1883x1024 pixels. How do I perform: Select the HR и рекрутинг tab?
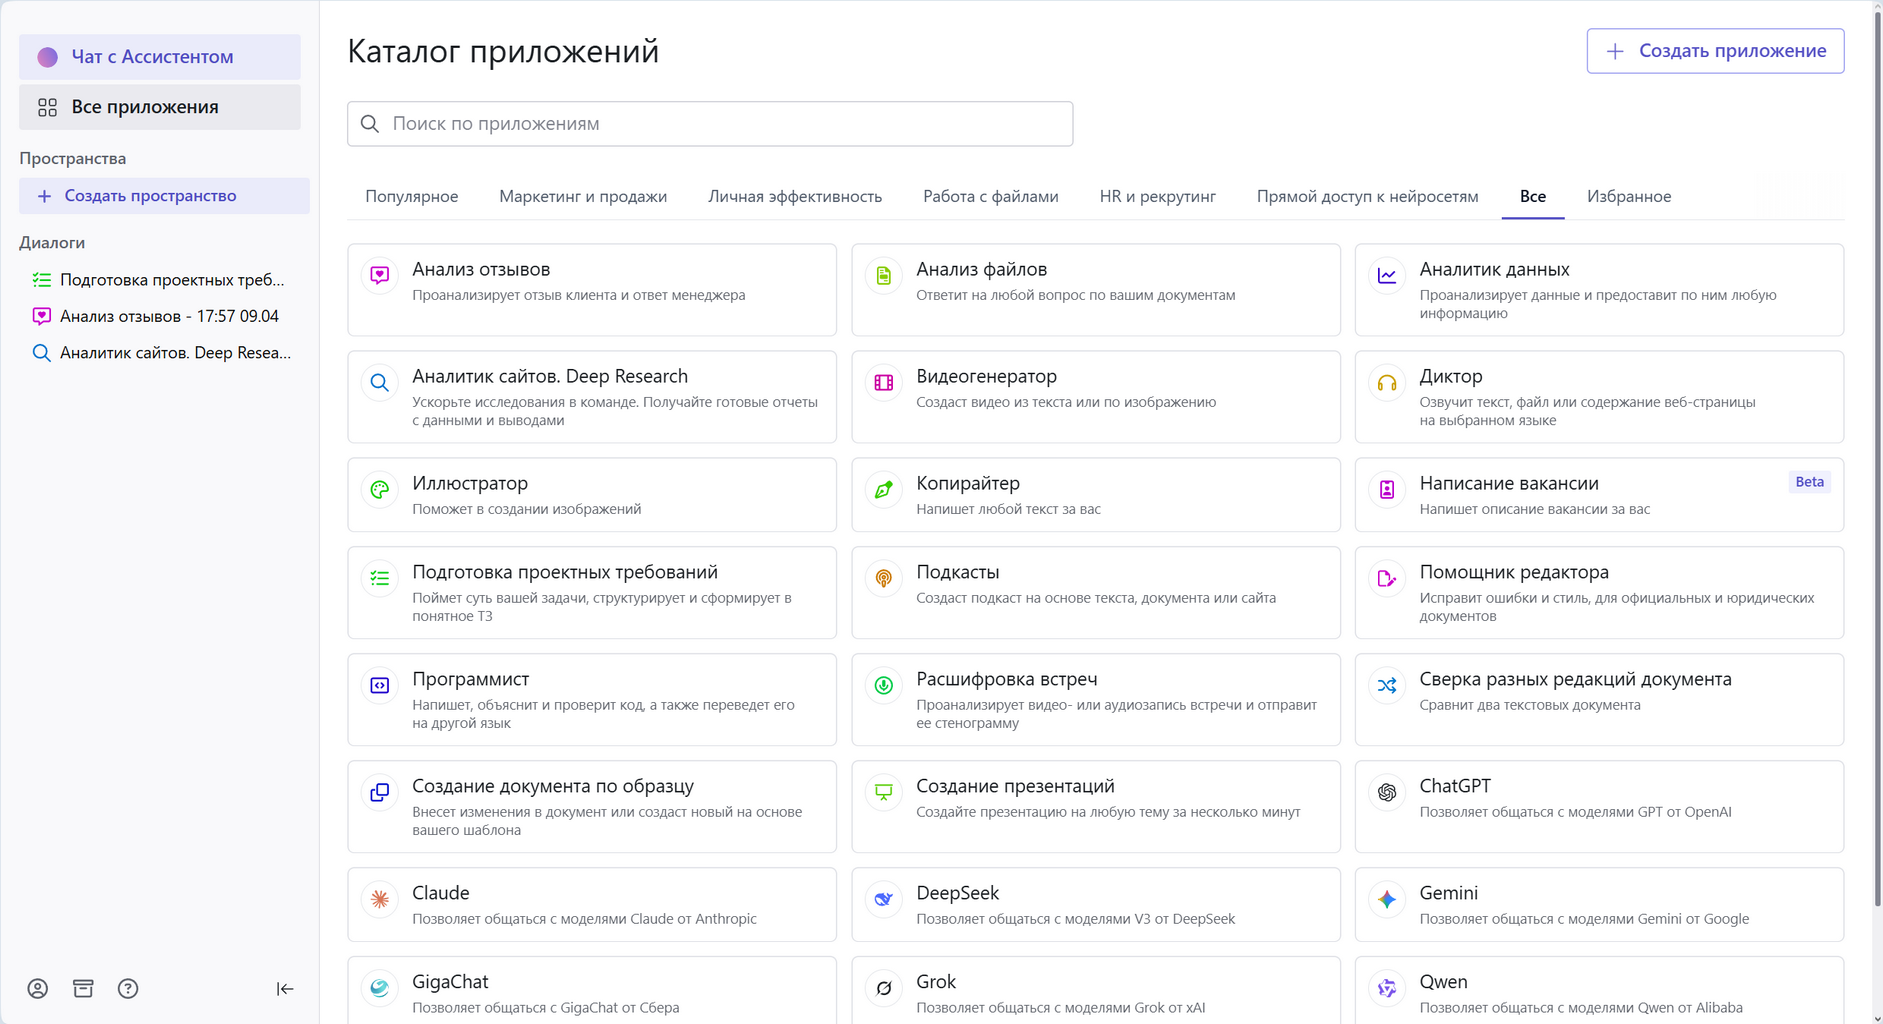tap(1157, 197)
